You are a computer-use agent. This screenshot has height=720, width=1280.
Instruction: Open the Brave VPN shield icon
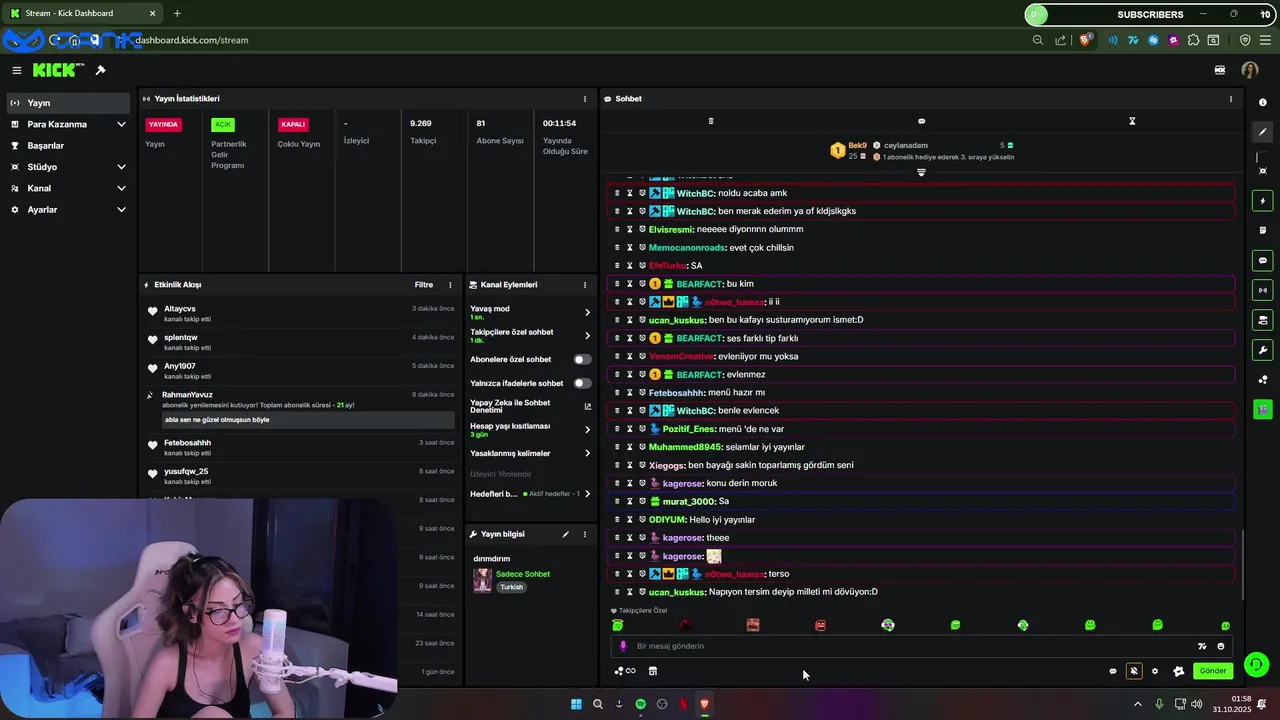pyautogui.click(x=1245, y=40)
